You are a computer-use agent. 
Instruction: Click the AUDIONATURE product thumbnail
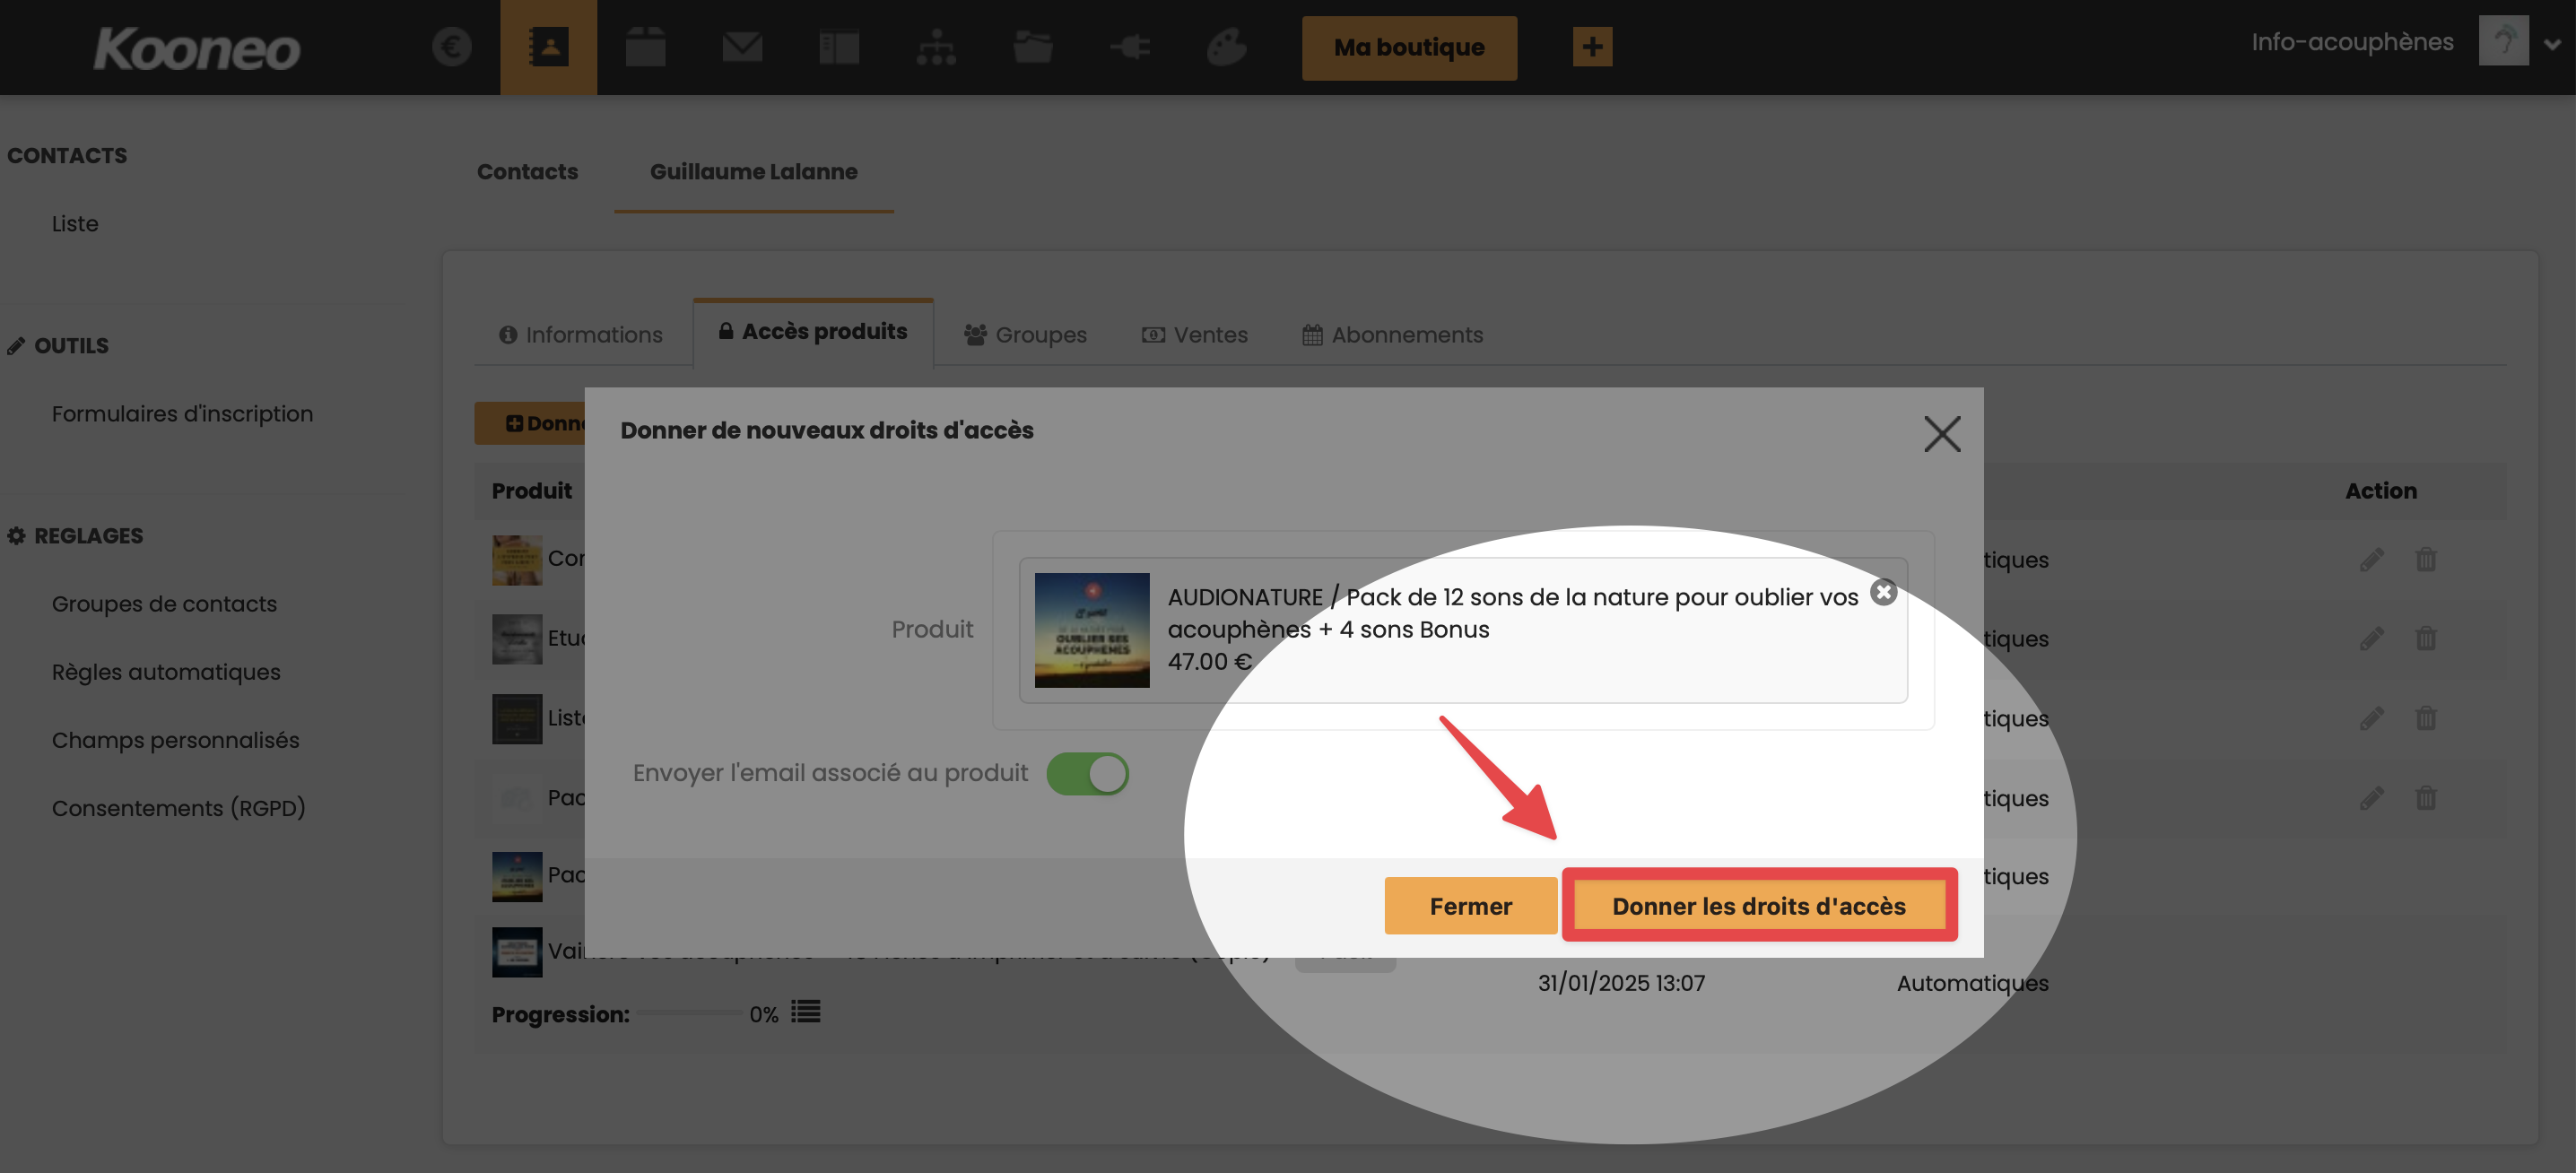click(1091, 630)
